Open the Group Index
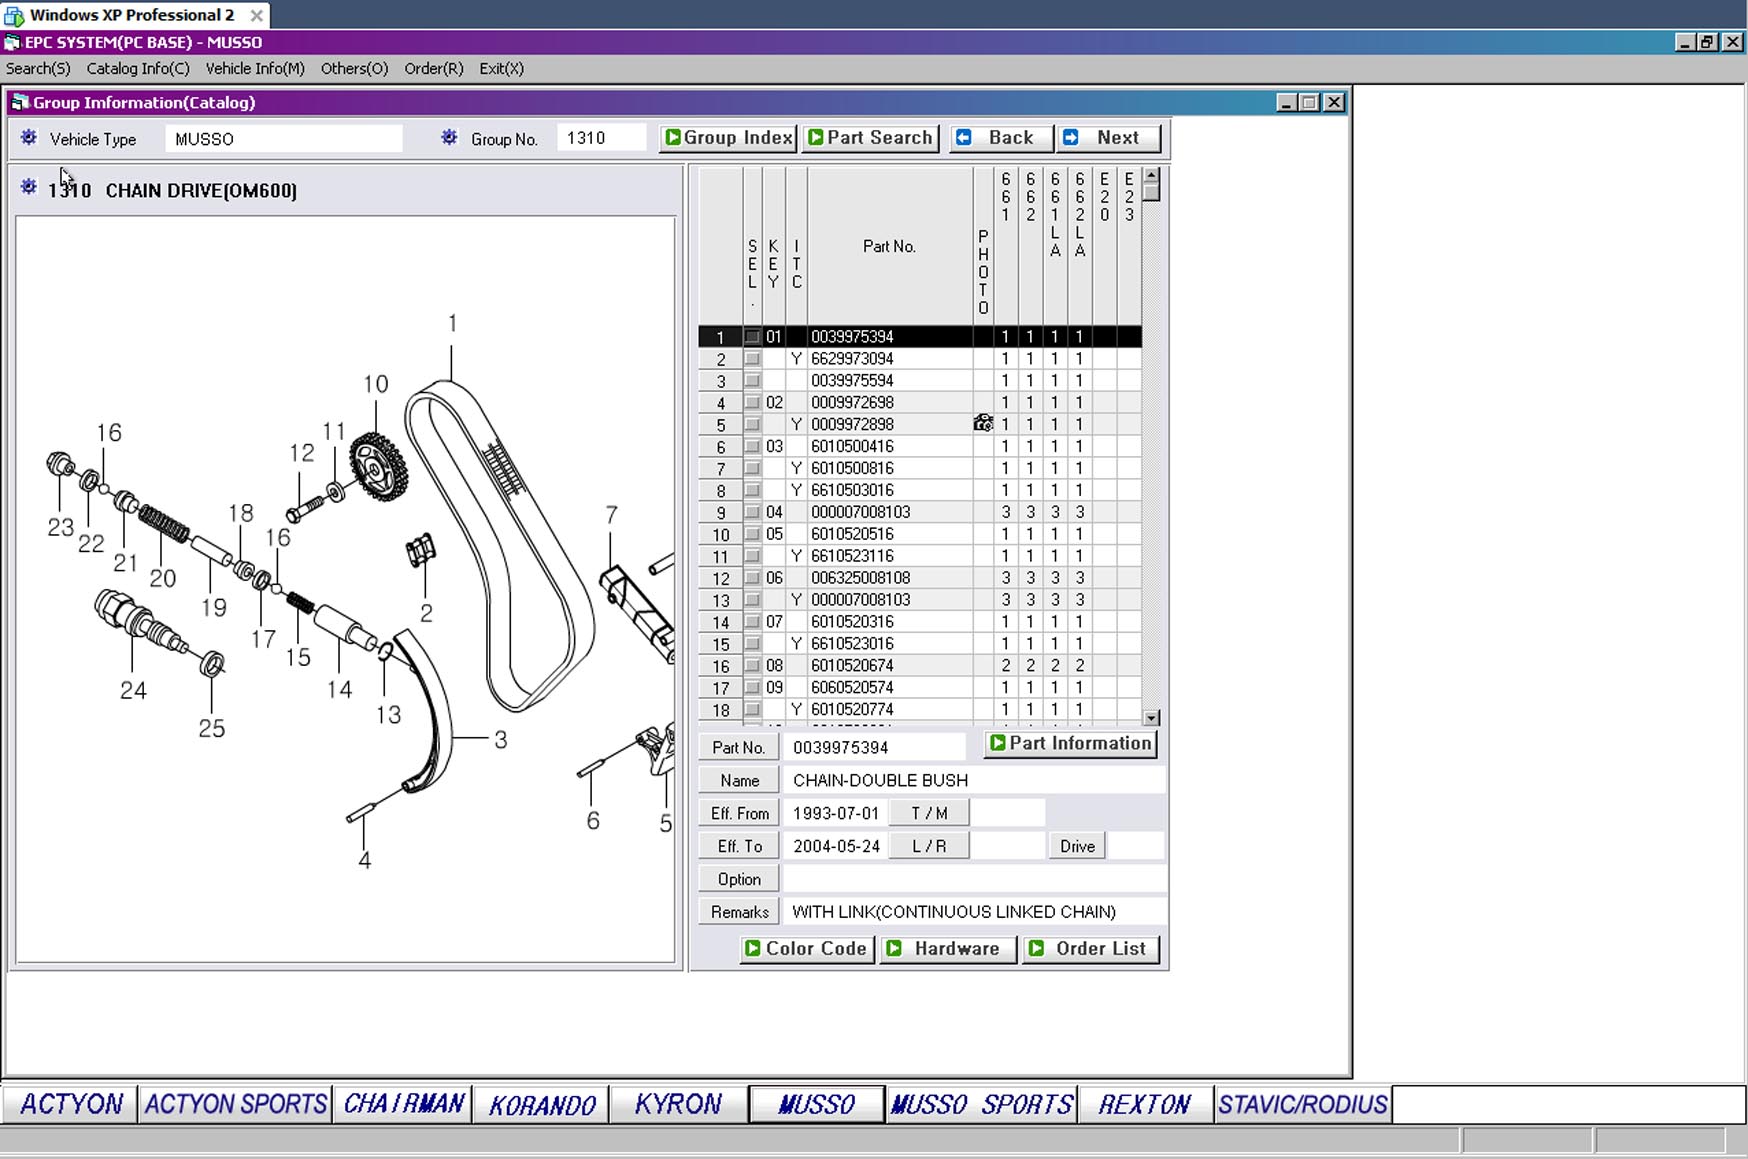Image resolution: width=1748 pixels, height=1159 pixels. pyautogui.click(x=728, y=138)
